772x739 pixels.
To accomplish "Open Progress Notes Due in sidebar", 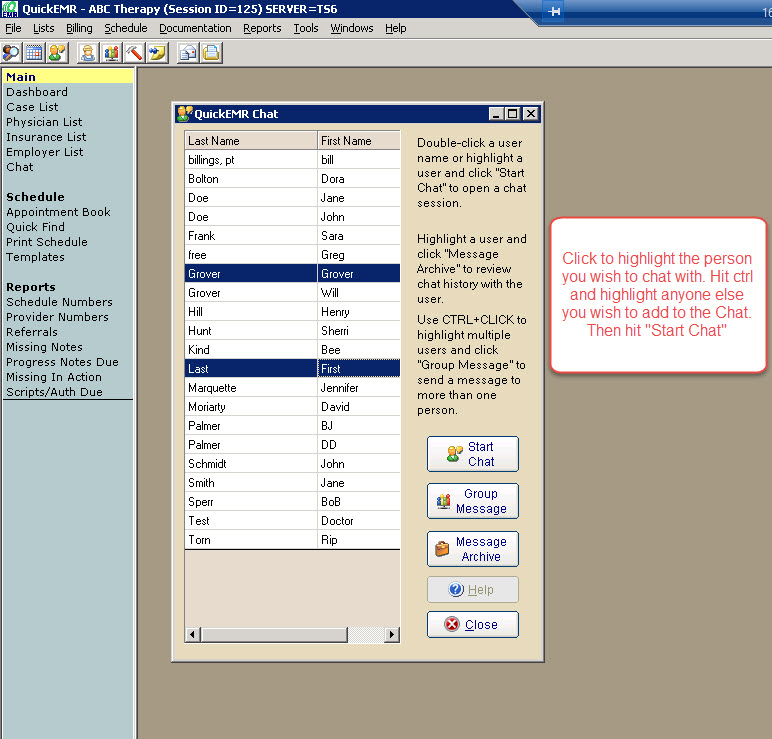I will point(62,362).
